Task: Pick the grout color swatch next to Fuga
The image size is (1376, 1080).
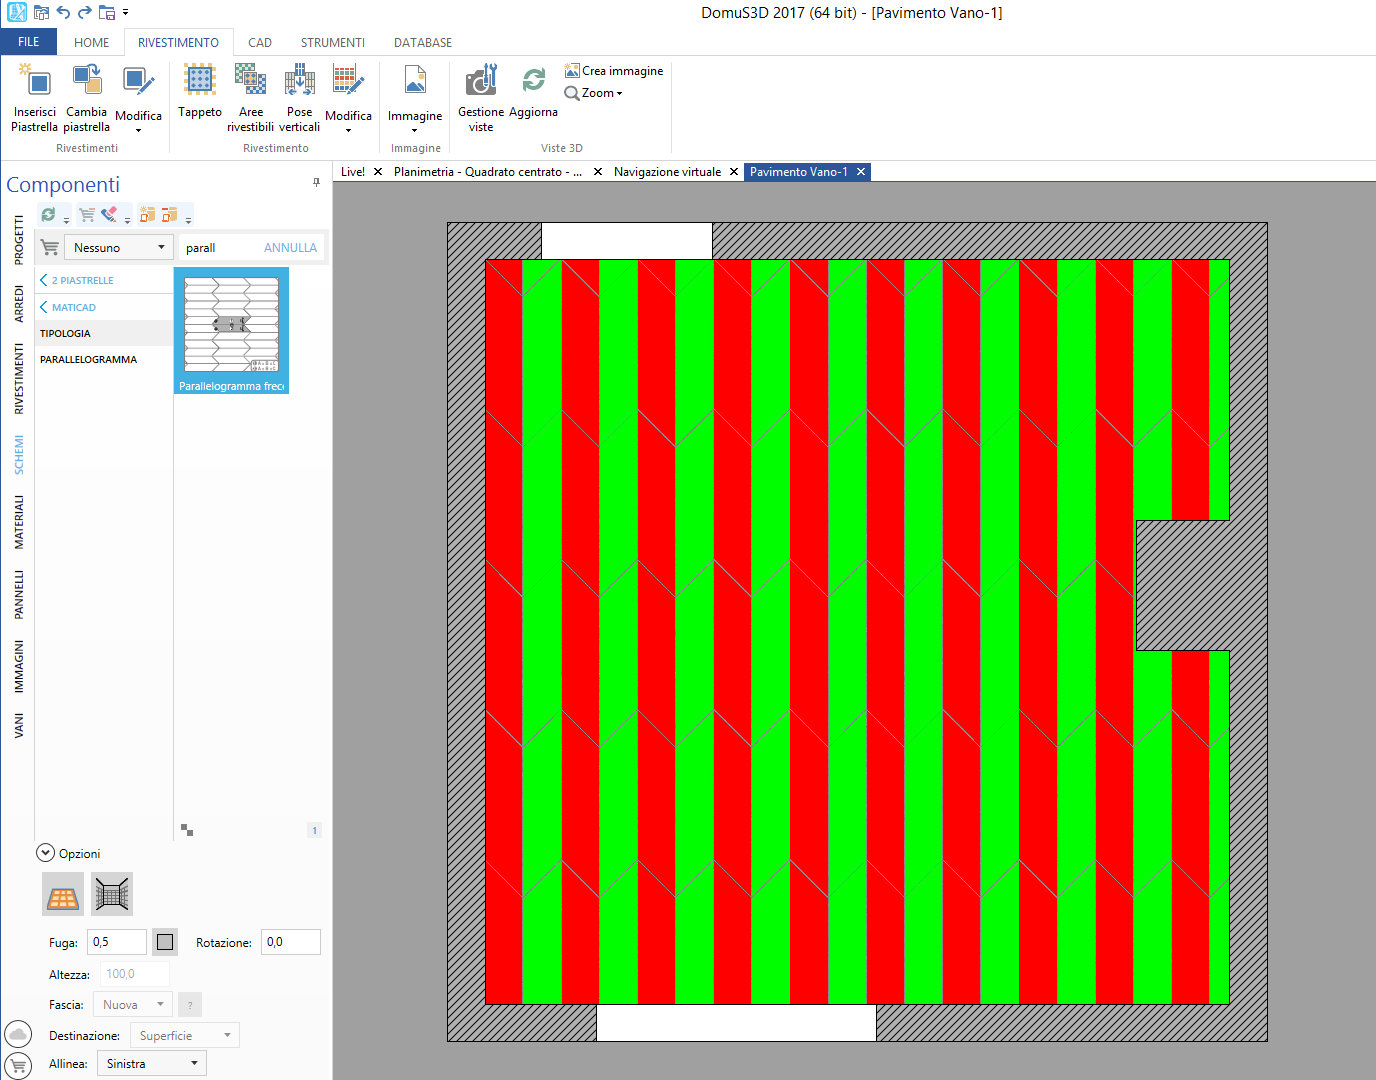Action: tap(165, 942)
